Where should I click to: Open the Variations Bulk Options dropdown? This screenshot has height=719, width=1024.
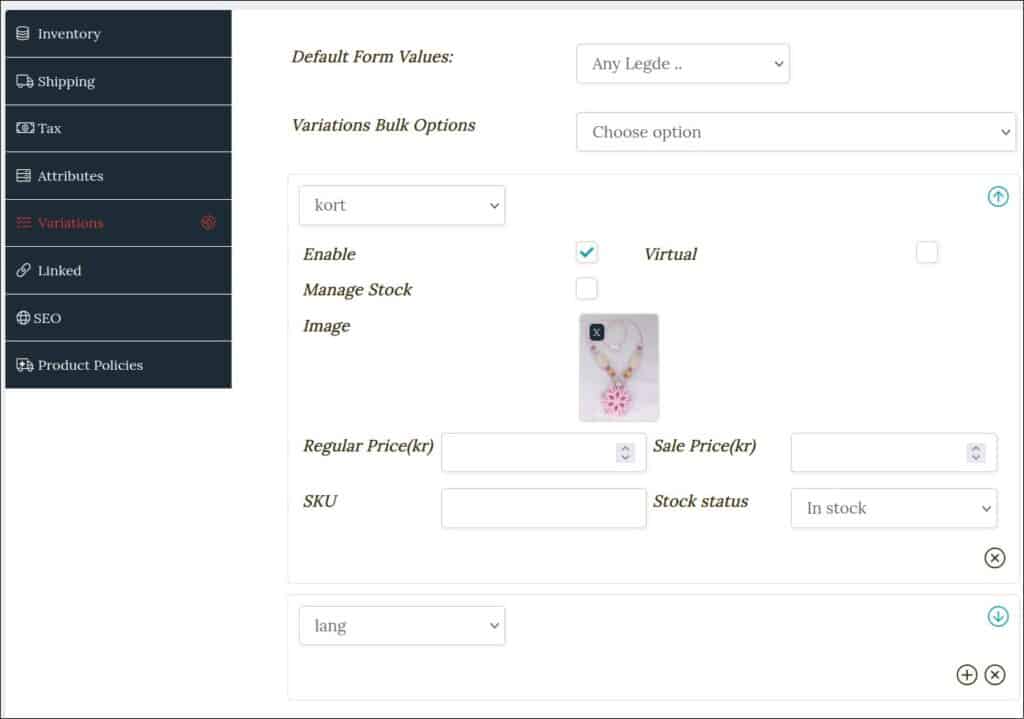796,132
